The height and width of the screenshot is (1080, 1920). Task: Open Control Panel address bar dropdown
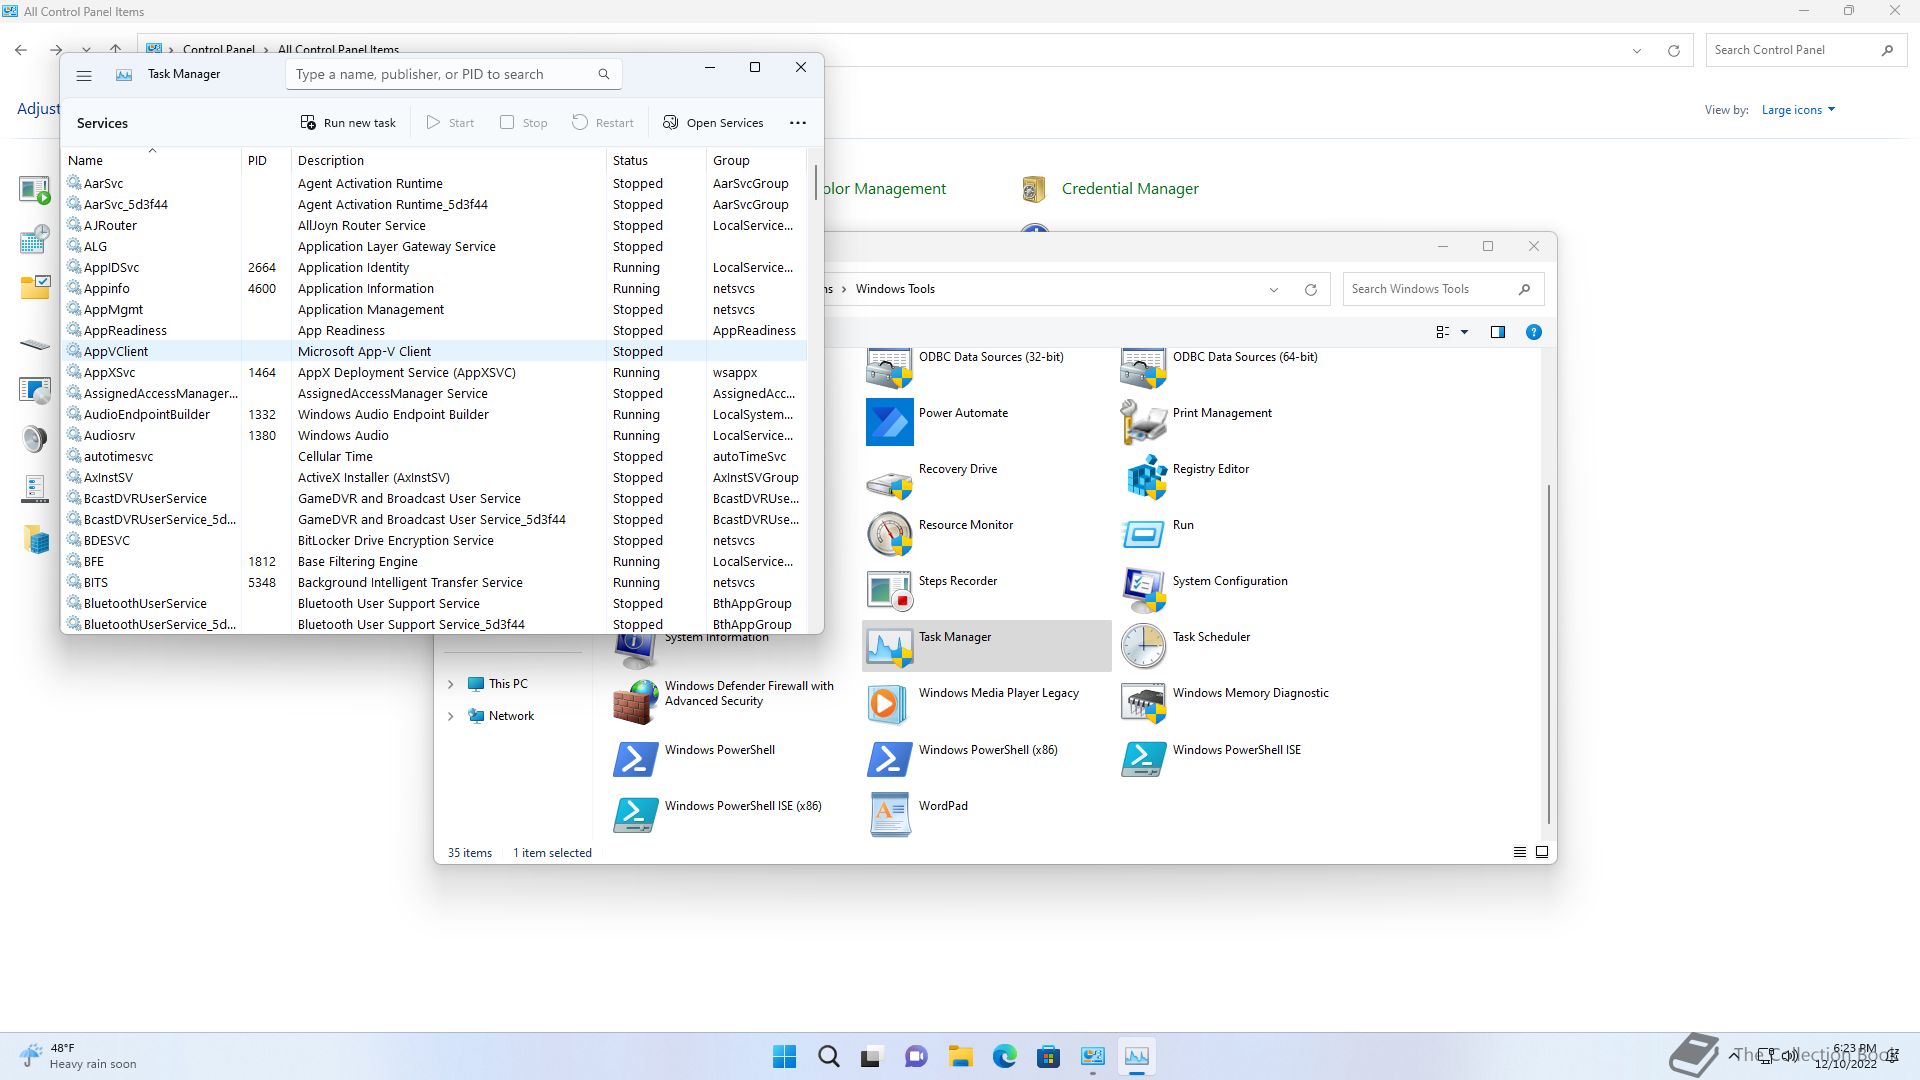click(1637, 50)
